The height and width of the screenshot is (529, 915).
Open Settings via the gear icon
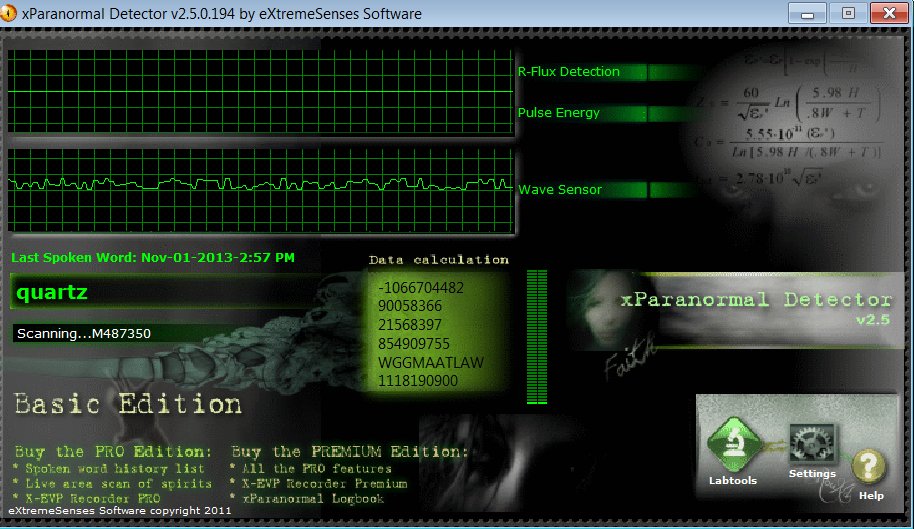coord(812,444)
